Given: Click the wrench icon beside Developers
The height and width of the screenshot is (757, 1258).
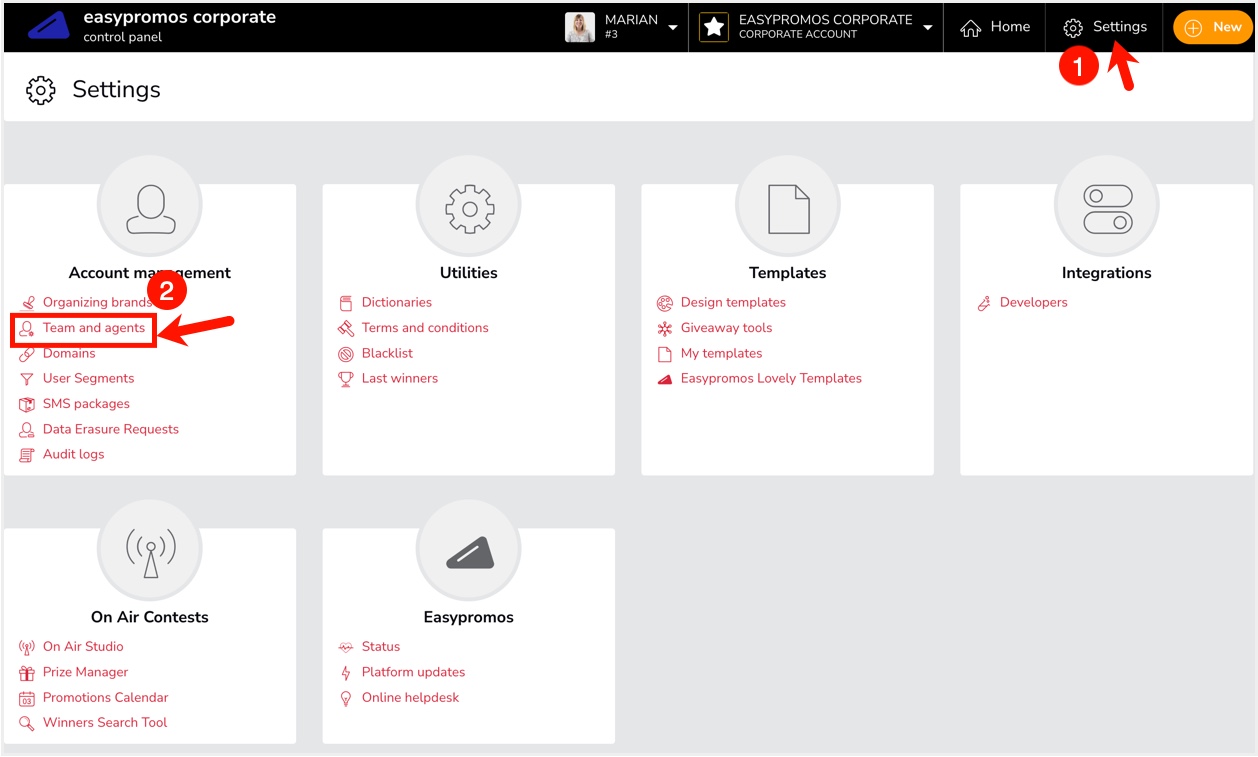Looking at the screenshot, I should (x=984, y=303).
